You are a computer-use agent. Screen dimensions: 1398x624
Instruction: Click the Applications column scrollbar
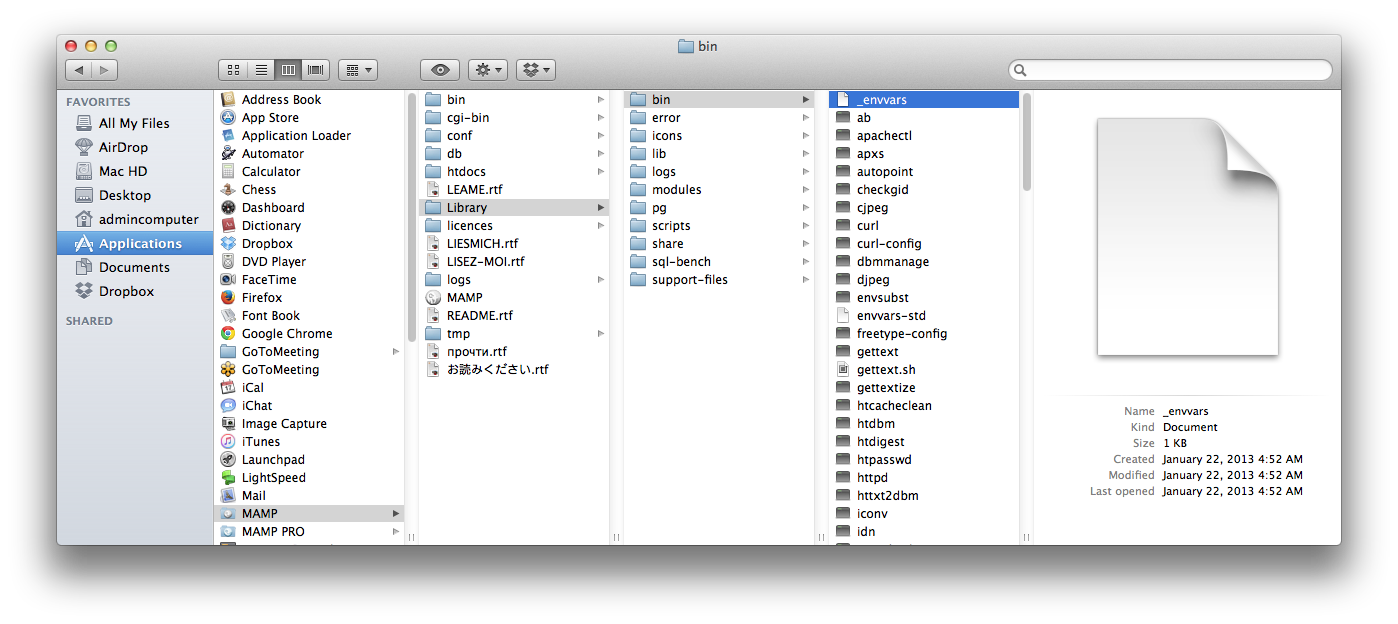(x=411, y=218)
